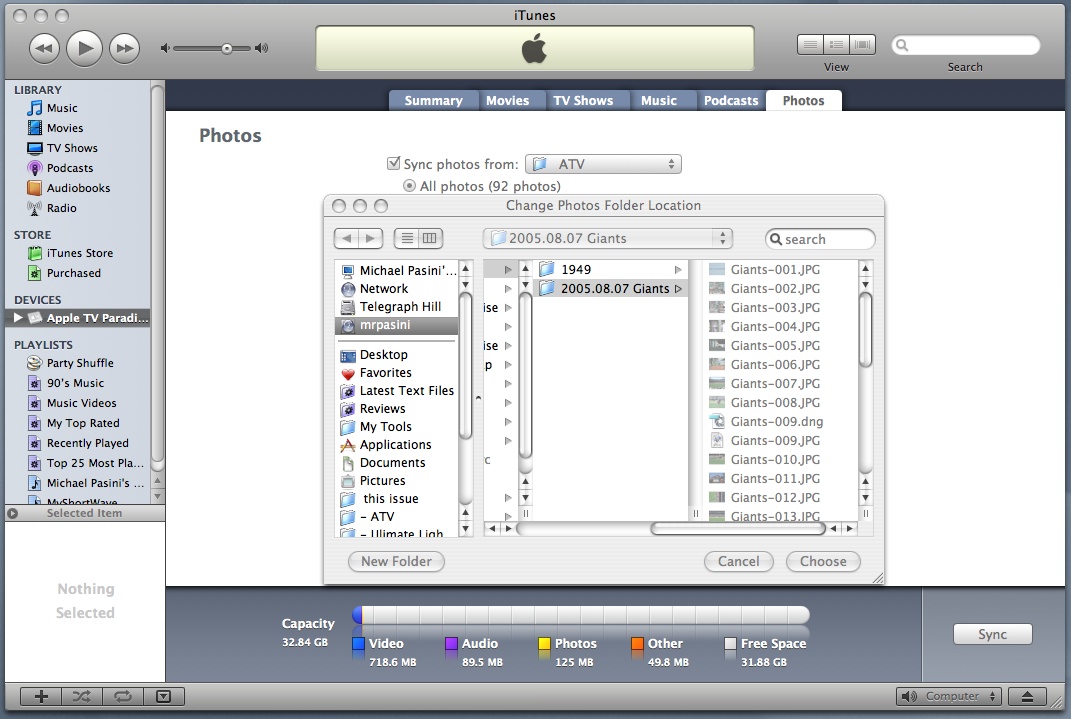Viewport: 1071px width, 719px height.
Task: Switch to the Podcasts tab
Action: click(730, 101)
